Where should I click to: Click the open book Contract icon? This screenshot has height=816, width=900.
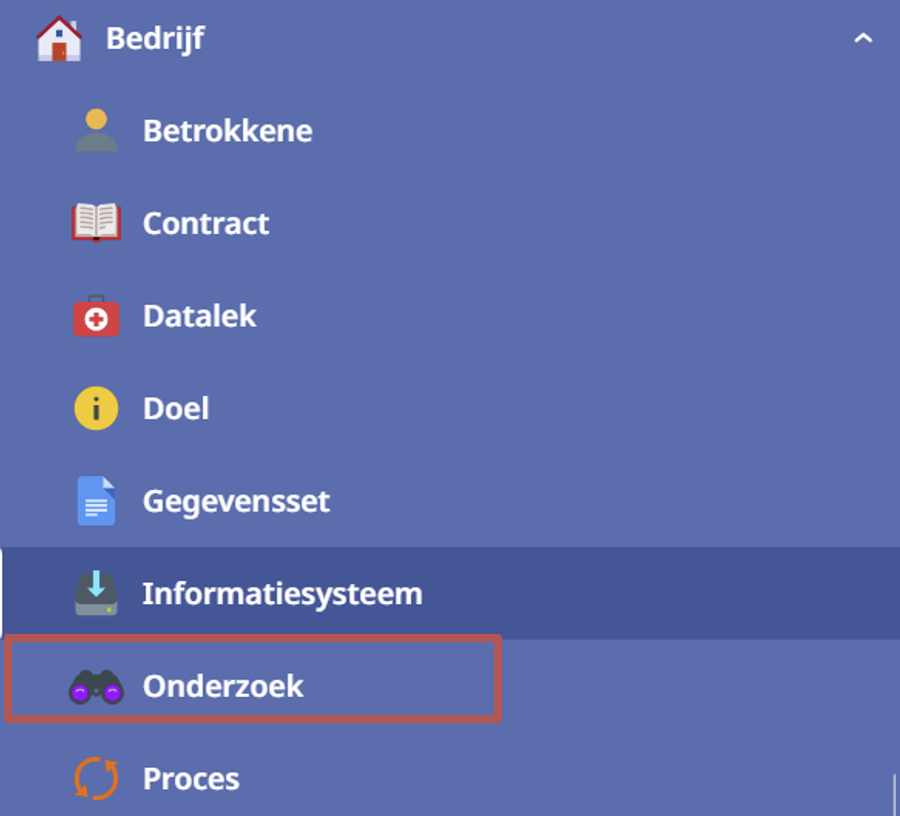(x=96, y=222)
